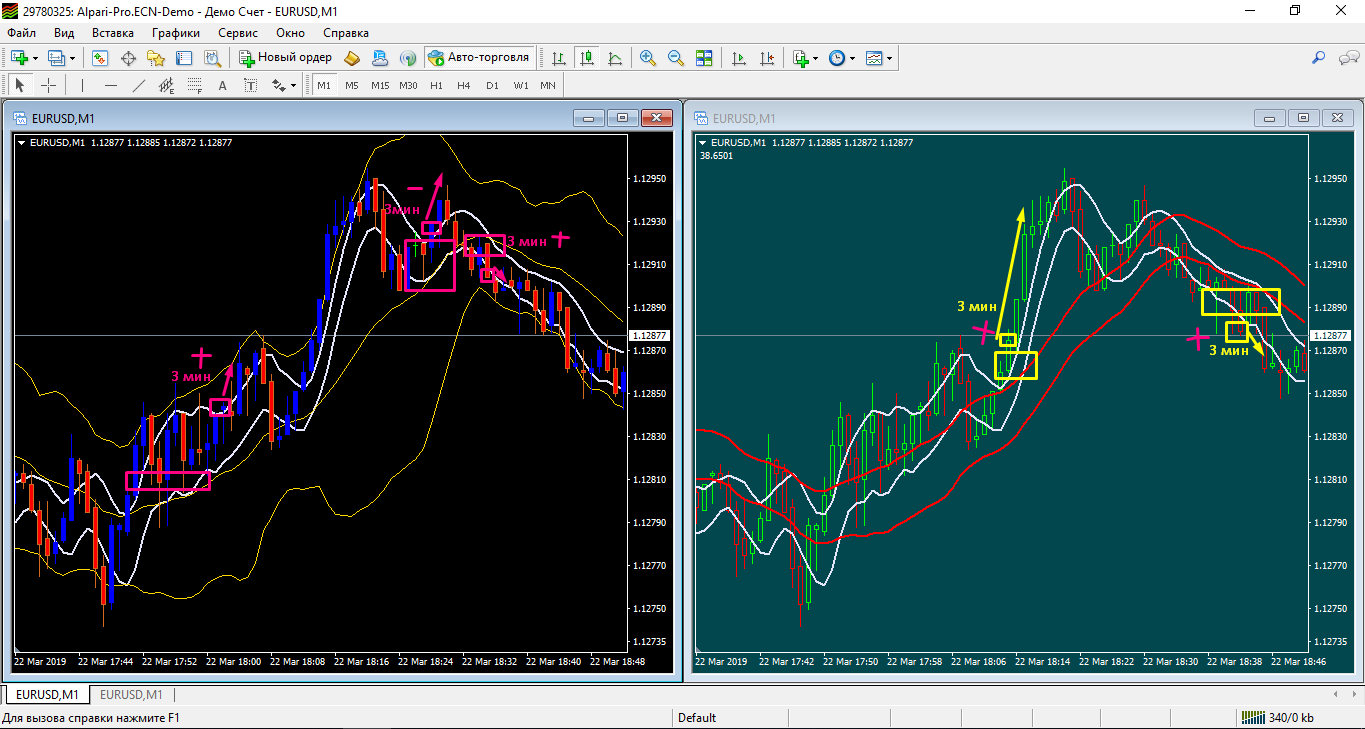The height and width of the screenshot is (729, 1365).
Task: Expand the new chart dropdown arrow
Action: tap(35, 58)
